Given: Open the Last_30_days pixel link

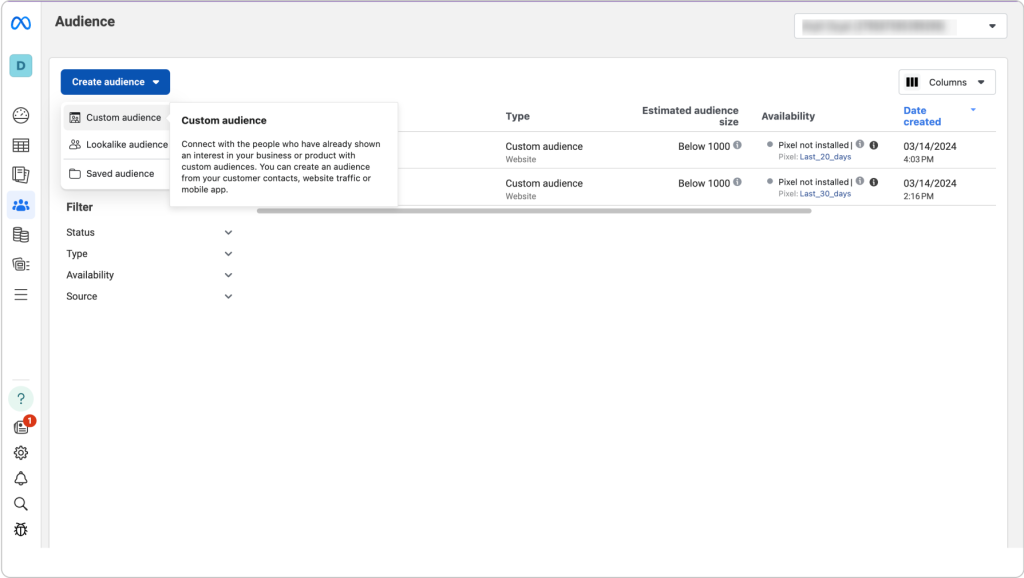Looking at the screenshot, I should [x=825, y=193].
